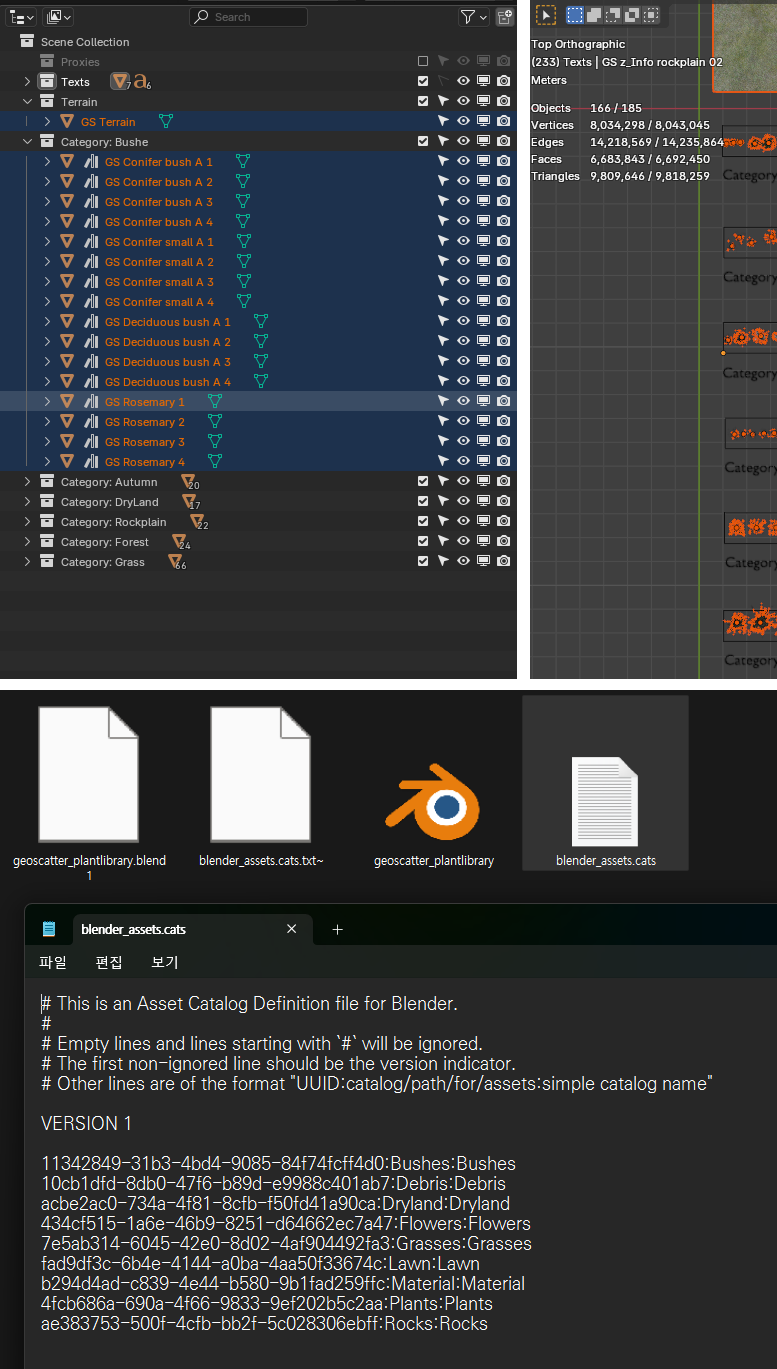This screenshot has width=777, height=1369.
Task: Expand Category: Grass collection
Action: [27, 562]
